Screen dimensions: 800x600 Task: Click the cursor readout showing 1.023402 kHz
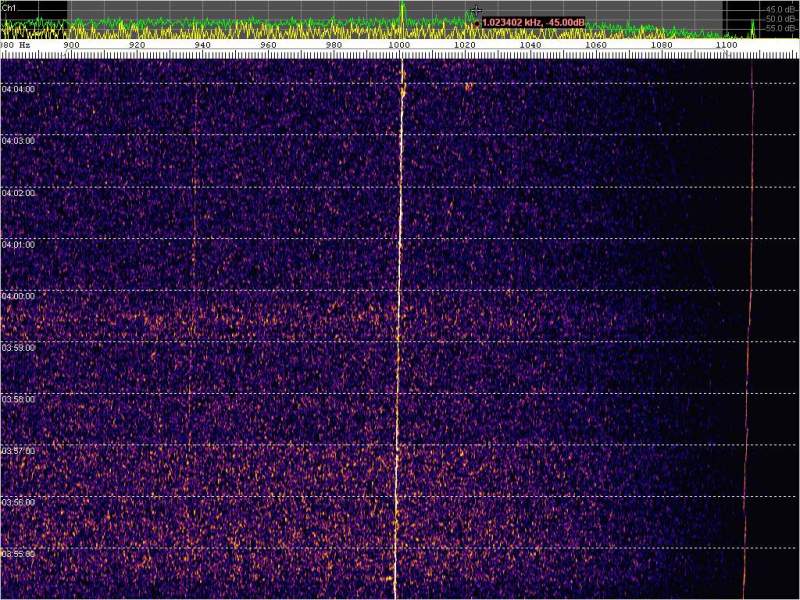(x=533, y=22)
